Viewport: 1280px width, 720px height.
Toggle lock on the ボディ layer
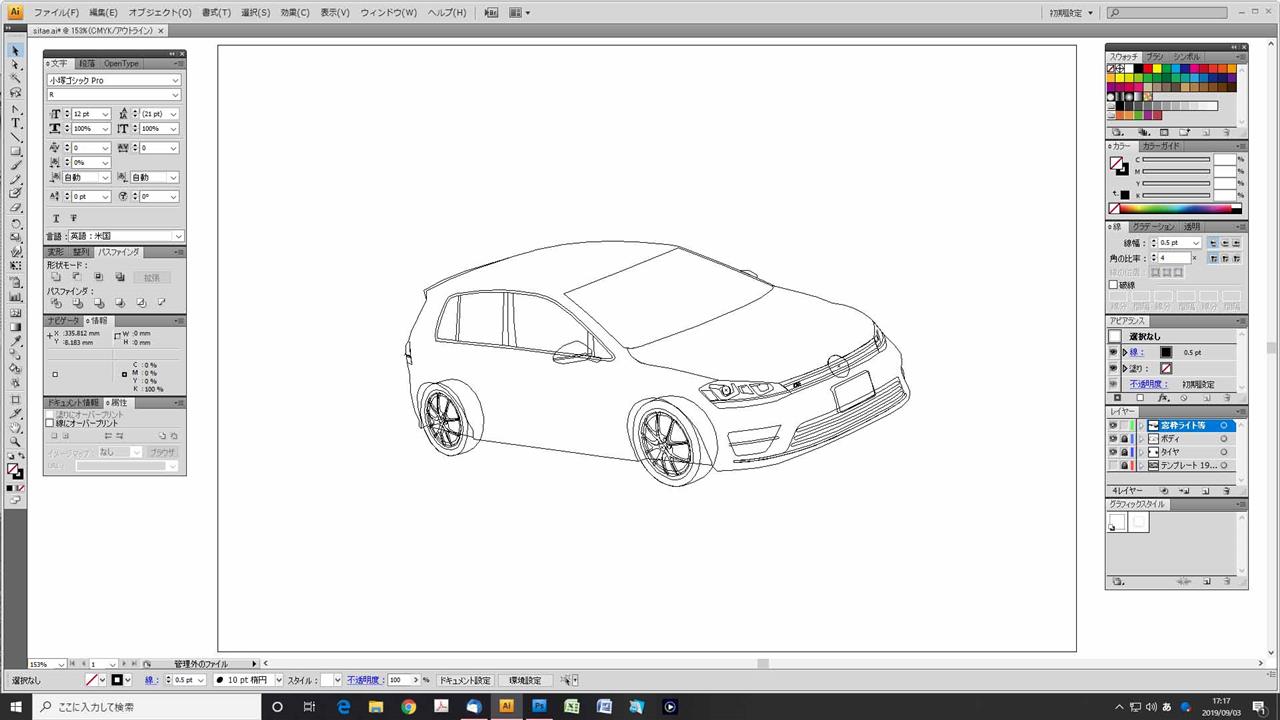1125,439
